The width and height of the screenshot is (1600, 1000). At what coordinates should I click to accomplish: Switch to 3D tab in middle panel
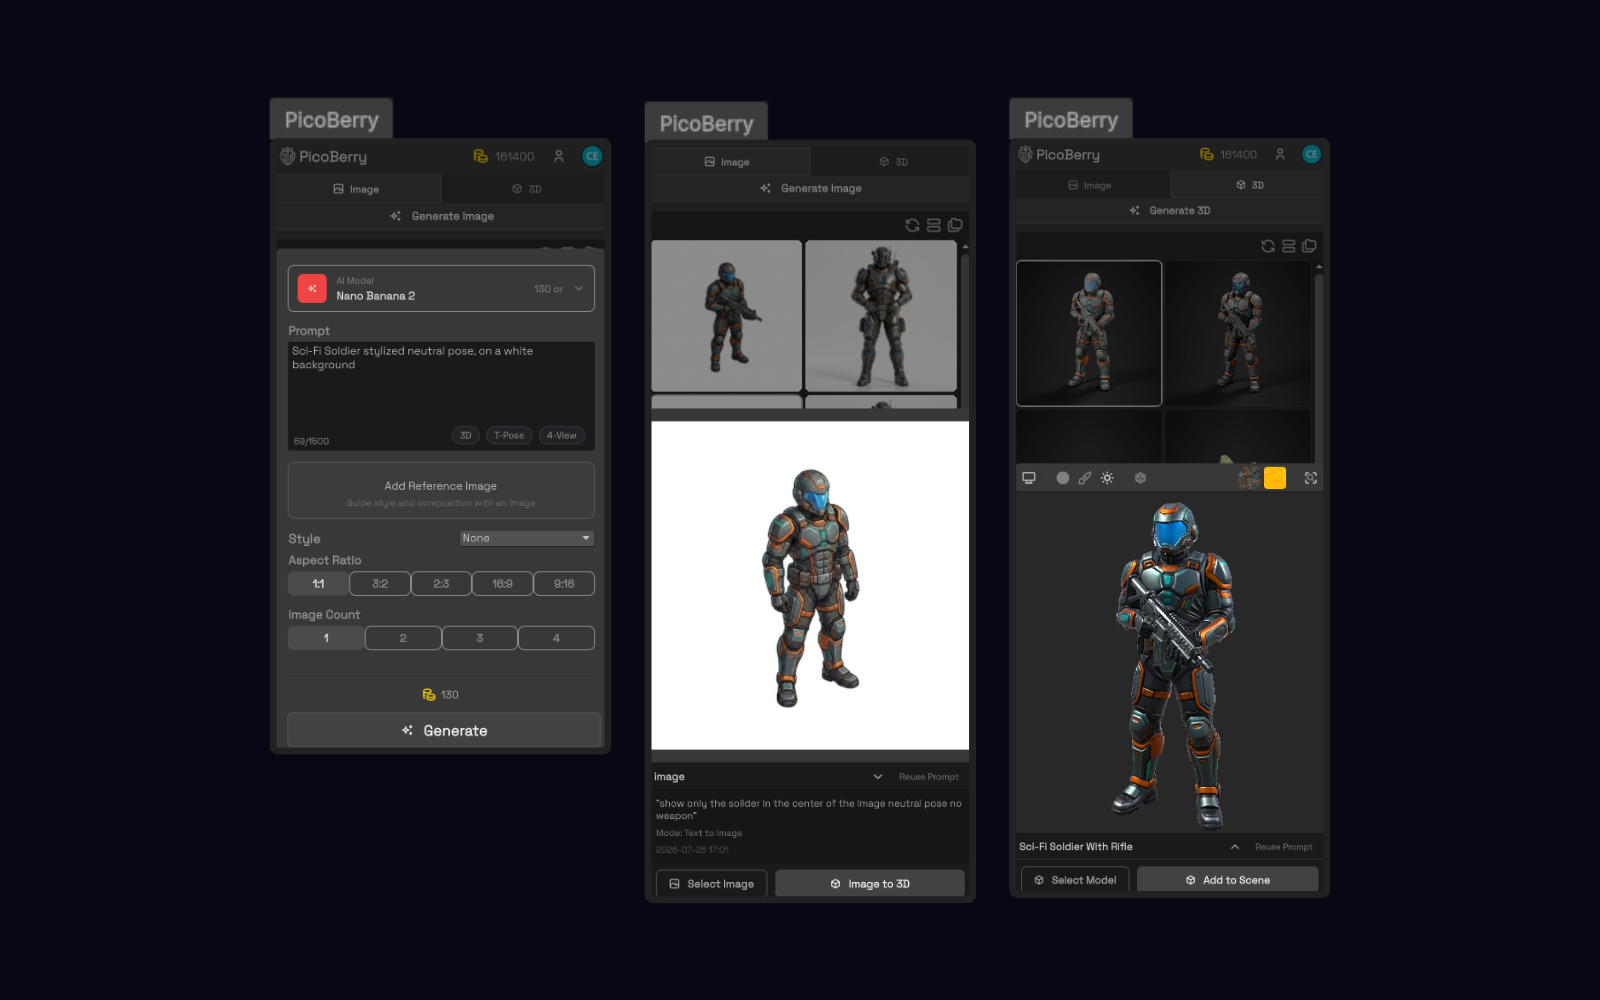890,162
